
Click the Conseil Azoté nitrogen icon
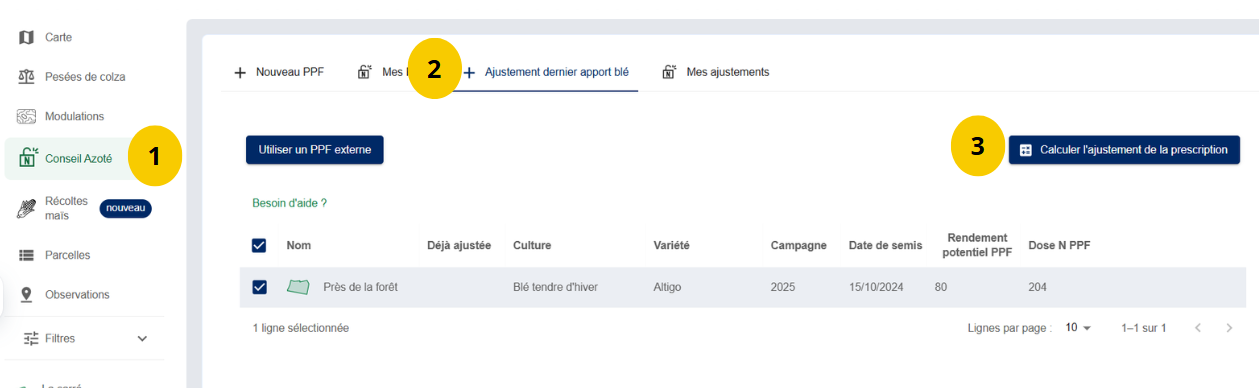[x=28, y=157]
